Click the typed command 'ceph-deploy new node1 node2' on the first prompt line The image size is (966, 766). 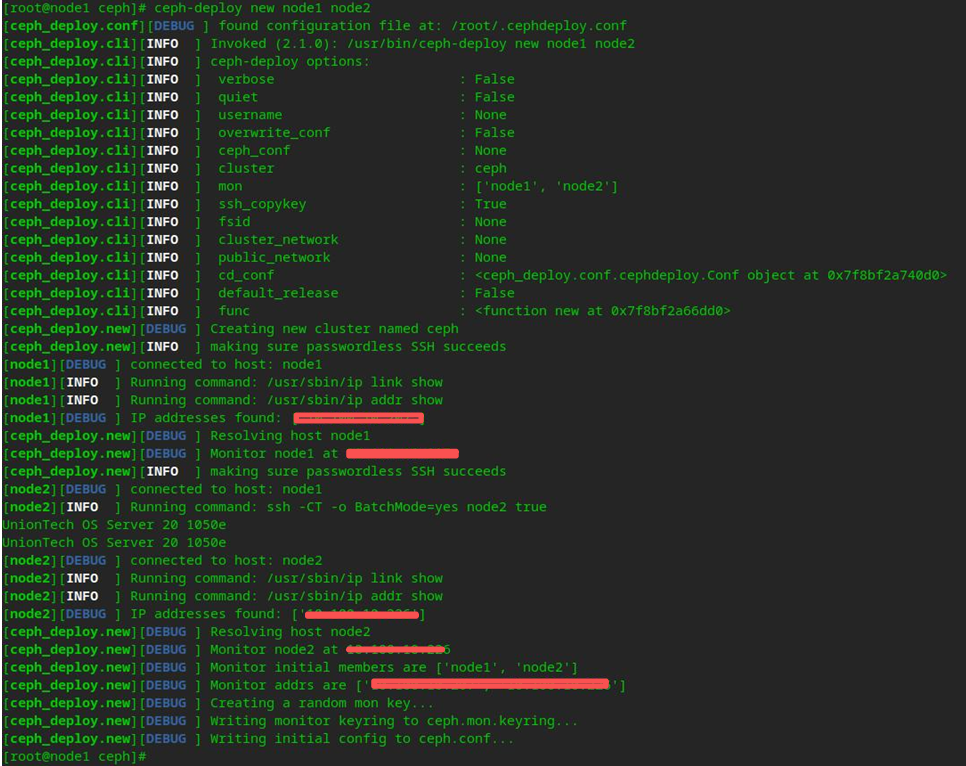click(x=262, y=8)
